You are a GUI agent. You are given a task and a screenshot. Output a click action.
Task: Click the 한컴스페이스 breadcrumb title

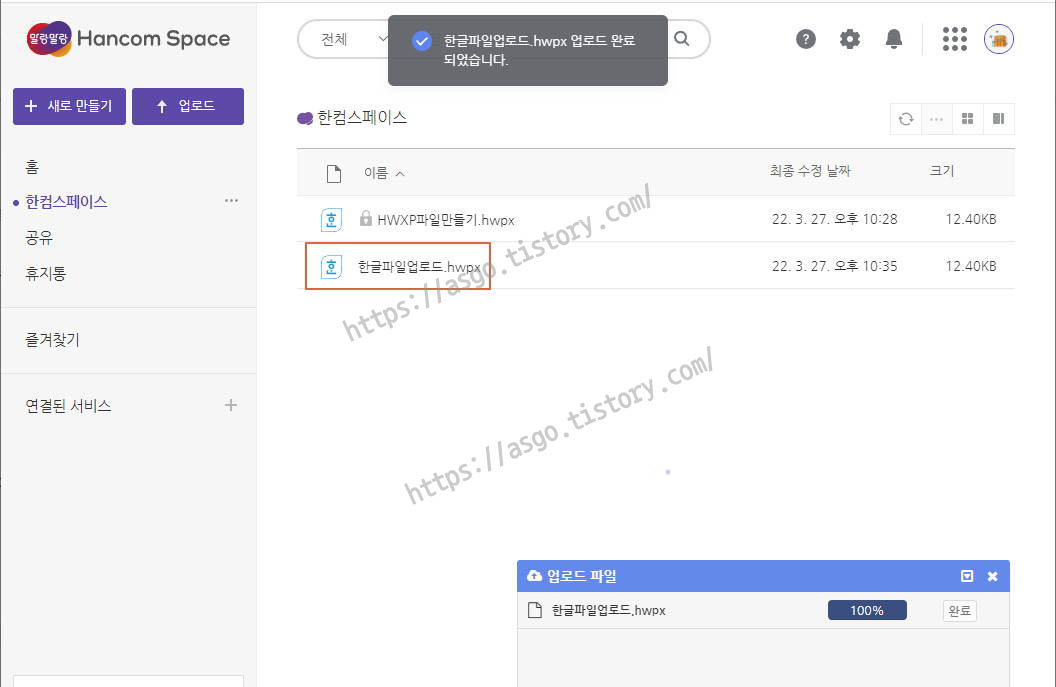point(362,118)
